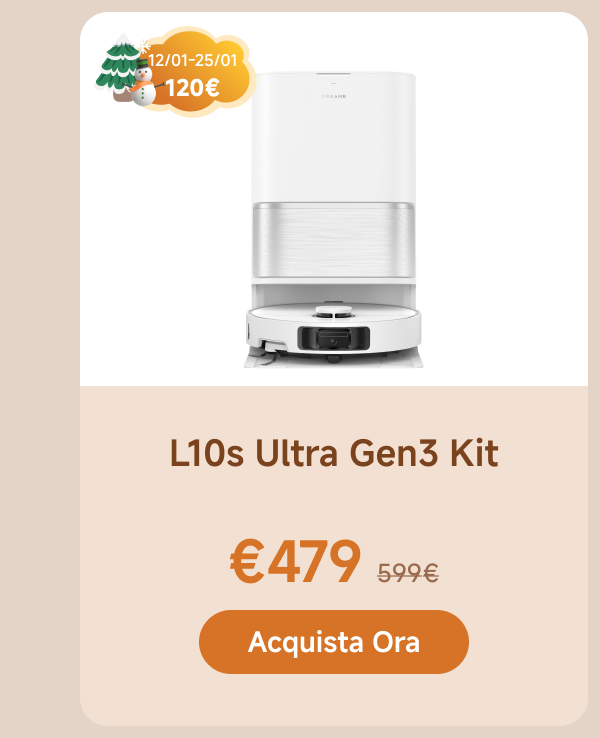The width and height of the screenshot is (600, 738).
Task: Open the base station product image
Action: pos(334,219)
